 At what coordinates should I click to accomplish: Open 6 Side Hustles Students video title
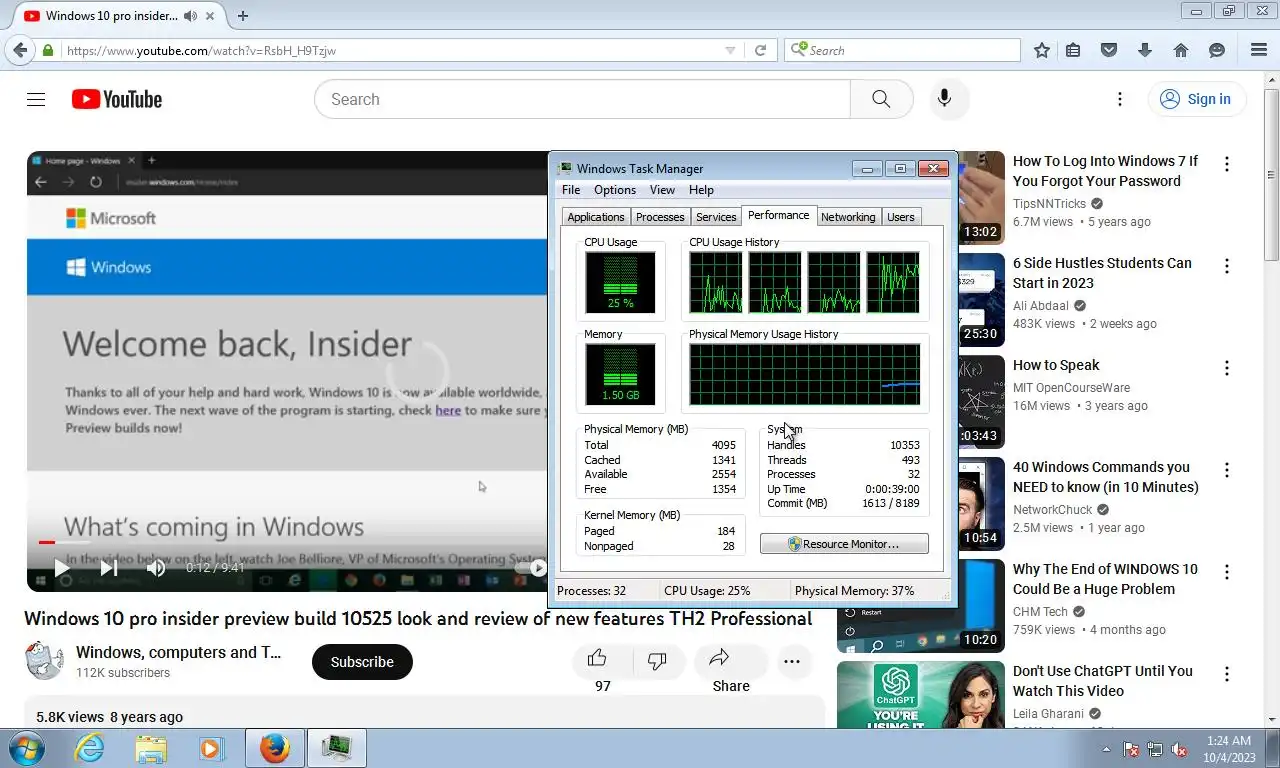point(1102,273)
